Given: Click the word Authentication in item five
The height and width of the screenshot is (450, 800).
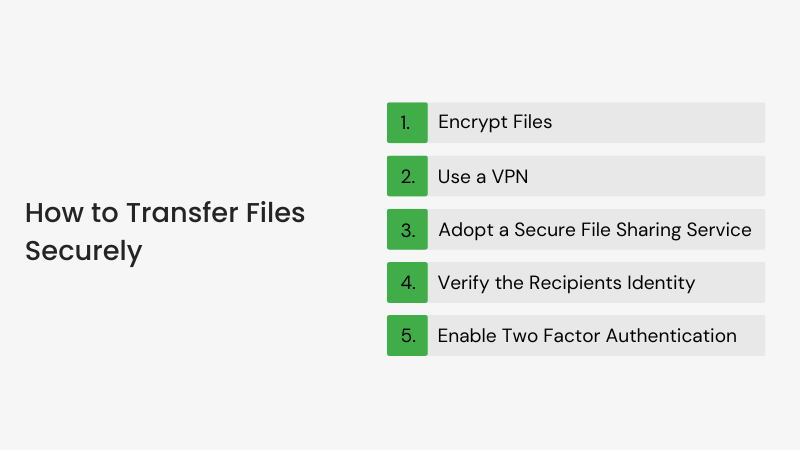Looking at the screenshot, I should pyautogui.click(x=671, y=336).
